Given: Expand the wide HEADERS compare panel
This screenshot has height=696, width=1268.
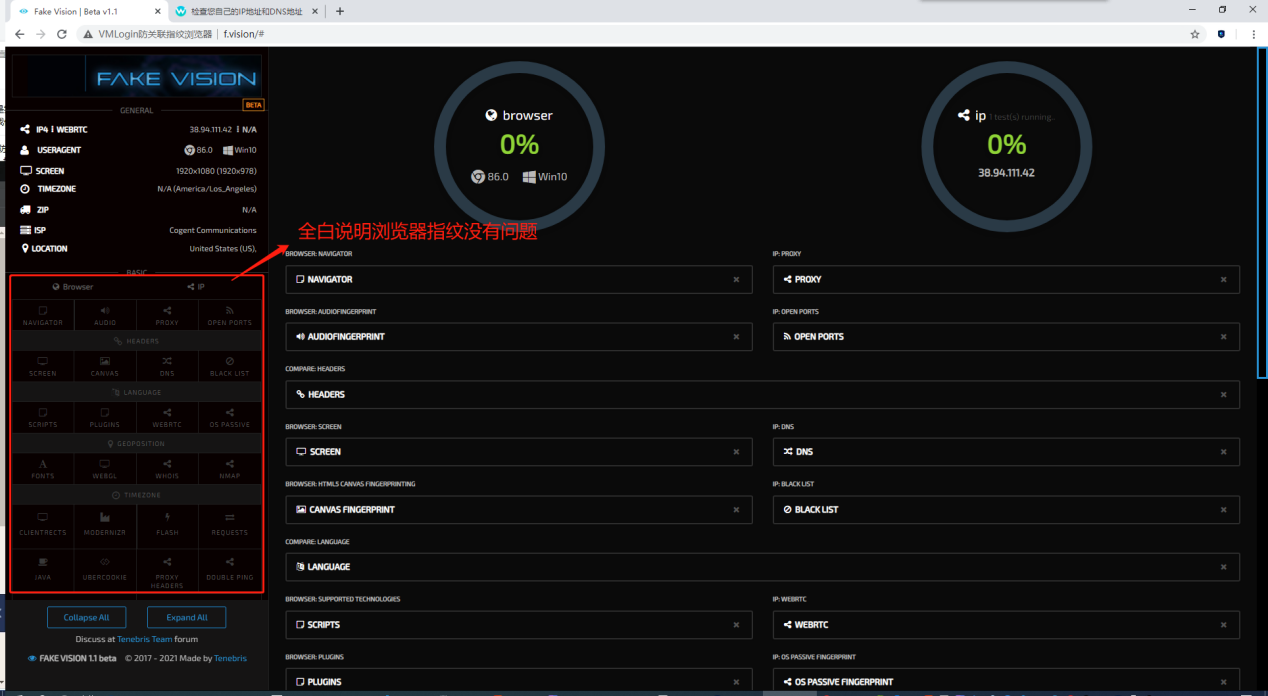Looking at the screenshot, I should coord(762,394).
